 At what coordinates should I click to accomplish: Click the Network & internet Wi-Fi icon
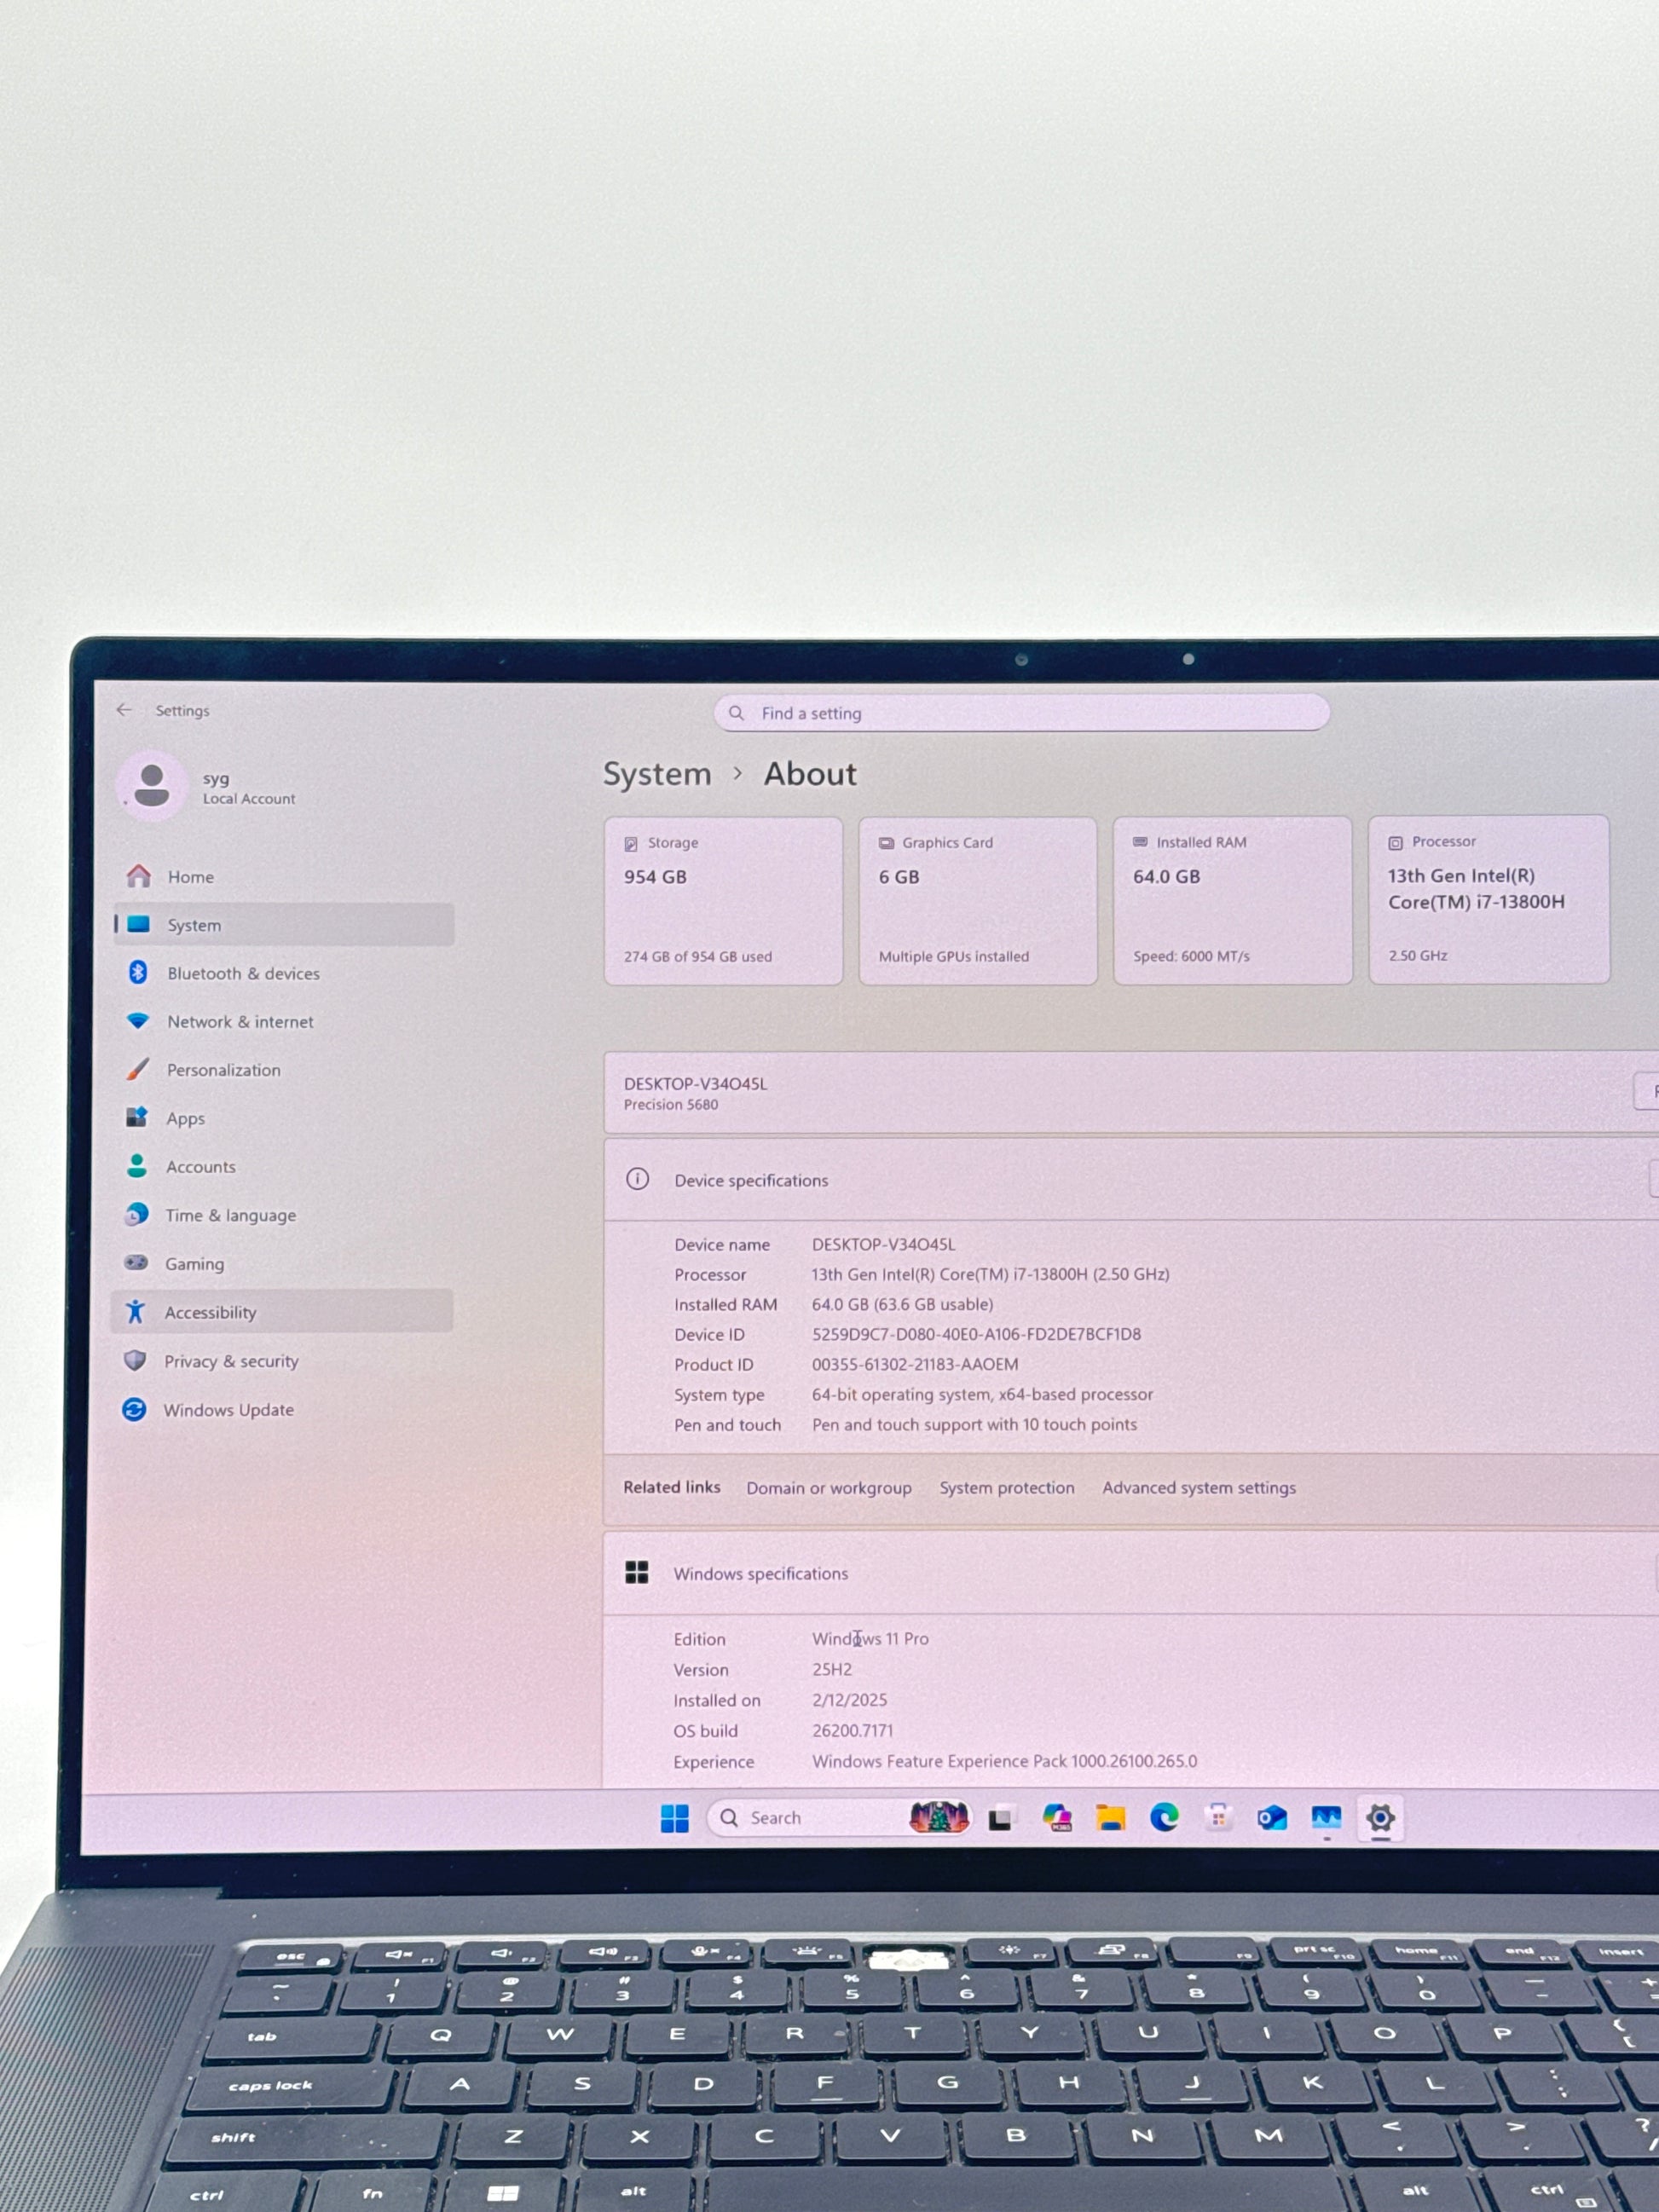pyautogui.click(x=138, y=1021)
